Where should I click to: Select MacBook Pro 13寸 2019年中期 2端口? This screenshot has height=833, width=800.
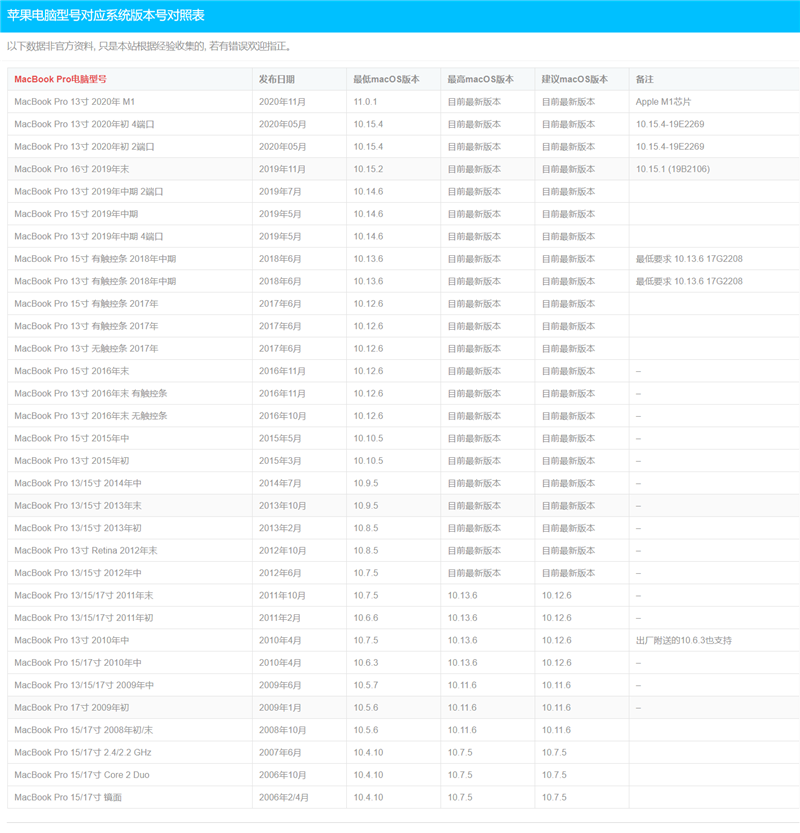click(89, 191)
